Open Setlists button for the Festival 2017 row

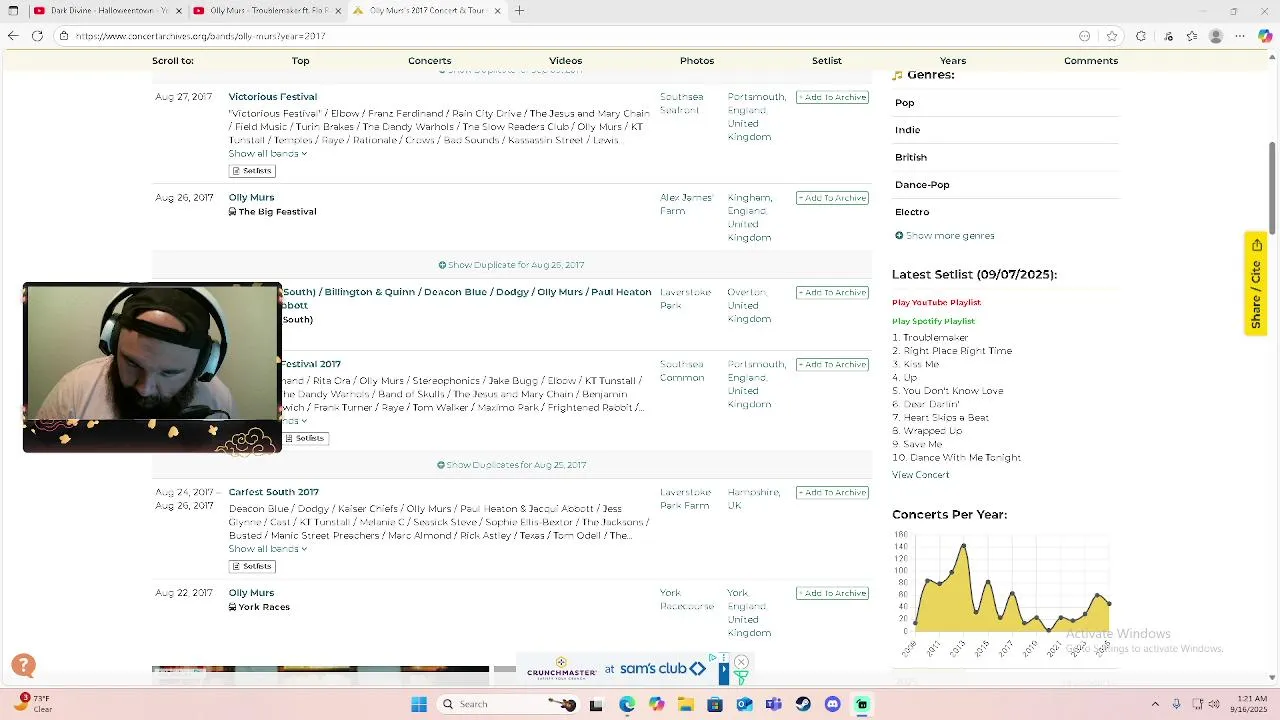[x=305, y=438]
